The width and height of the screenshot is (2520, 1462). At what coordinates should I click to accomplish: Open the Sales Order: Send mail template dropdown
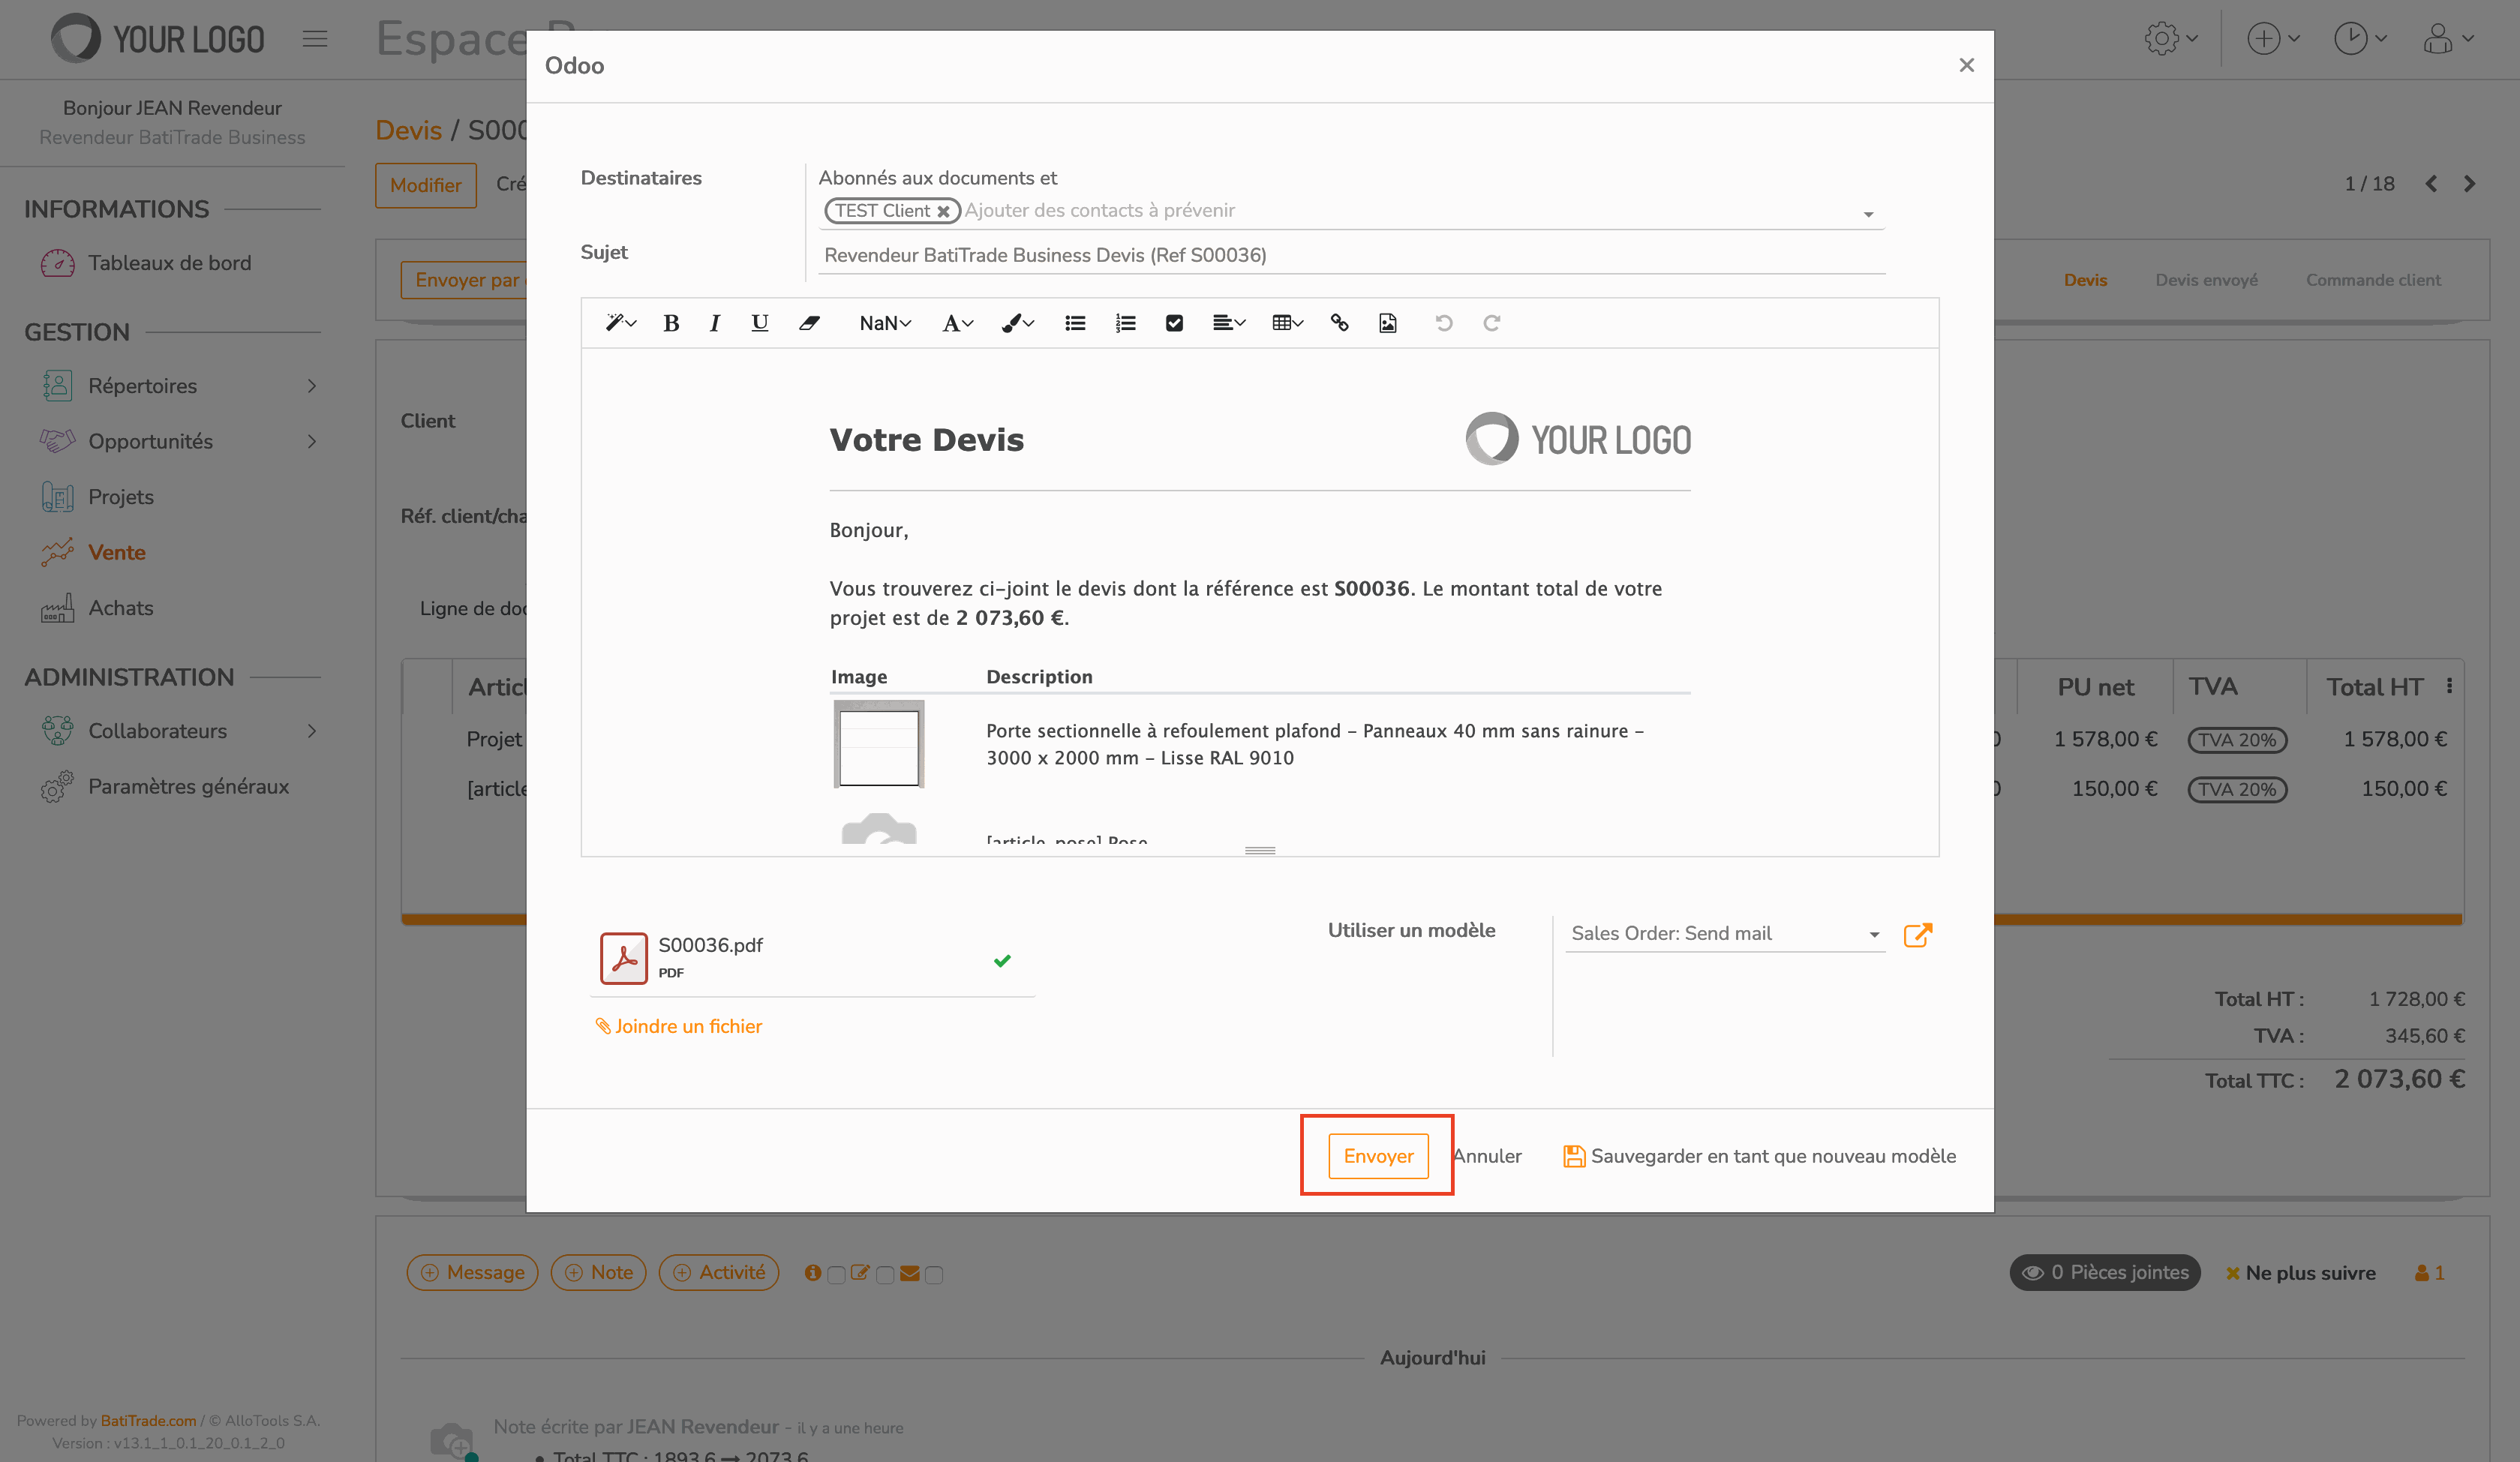(1724, 933)
